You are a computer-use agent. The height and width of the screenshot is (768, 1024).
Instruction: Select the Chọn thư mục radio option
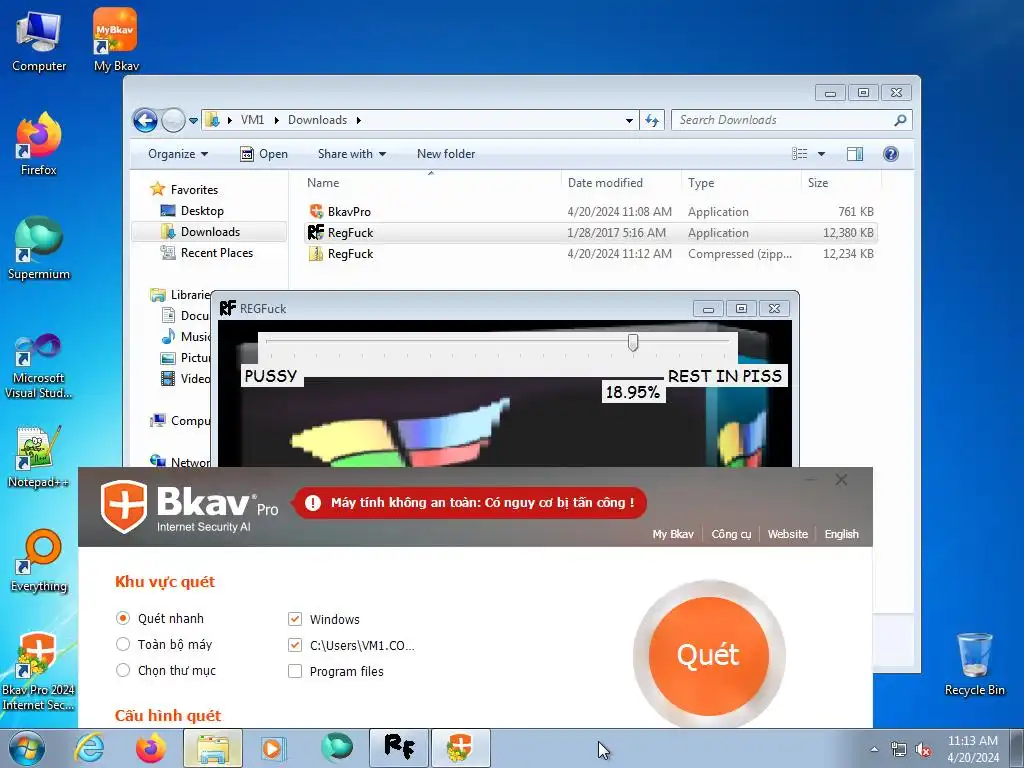123,670
